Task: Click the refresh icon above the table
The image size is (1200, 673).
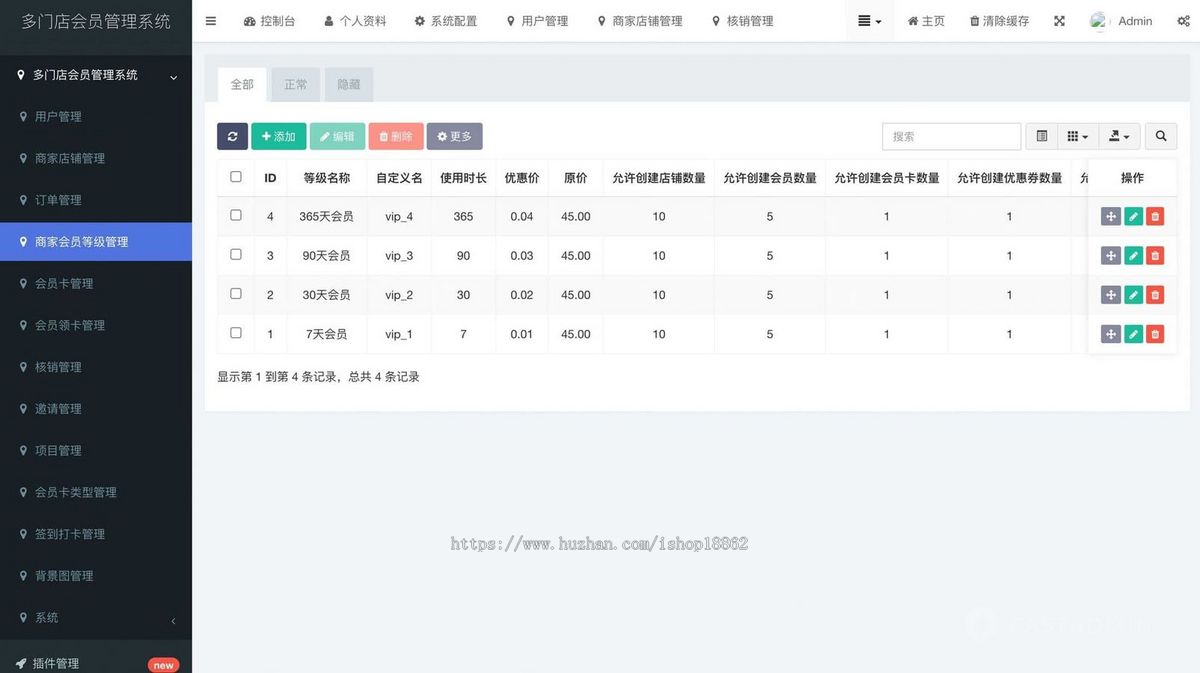Action: click(232, 136)
